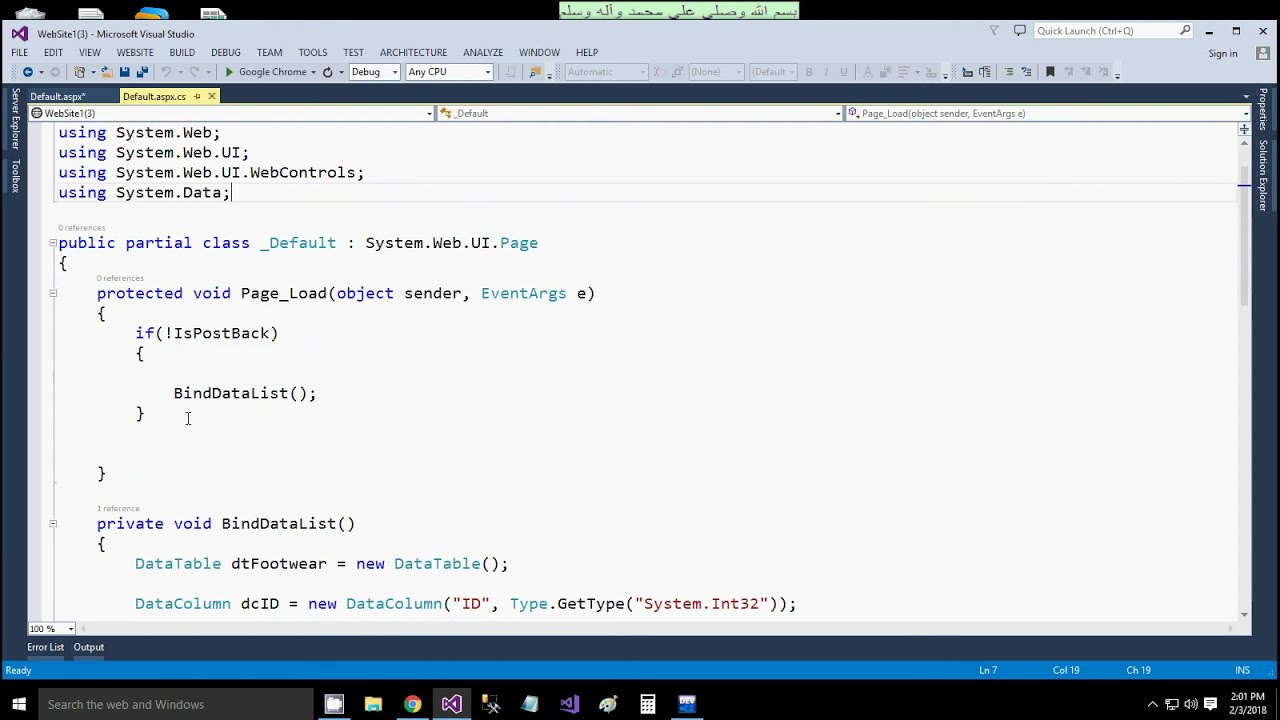1280x720 pixels.
Task: Open the Paint palette icon in the taskbar
Action: point(608,704)
